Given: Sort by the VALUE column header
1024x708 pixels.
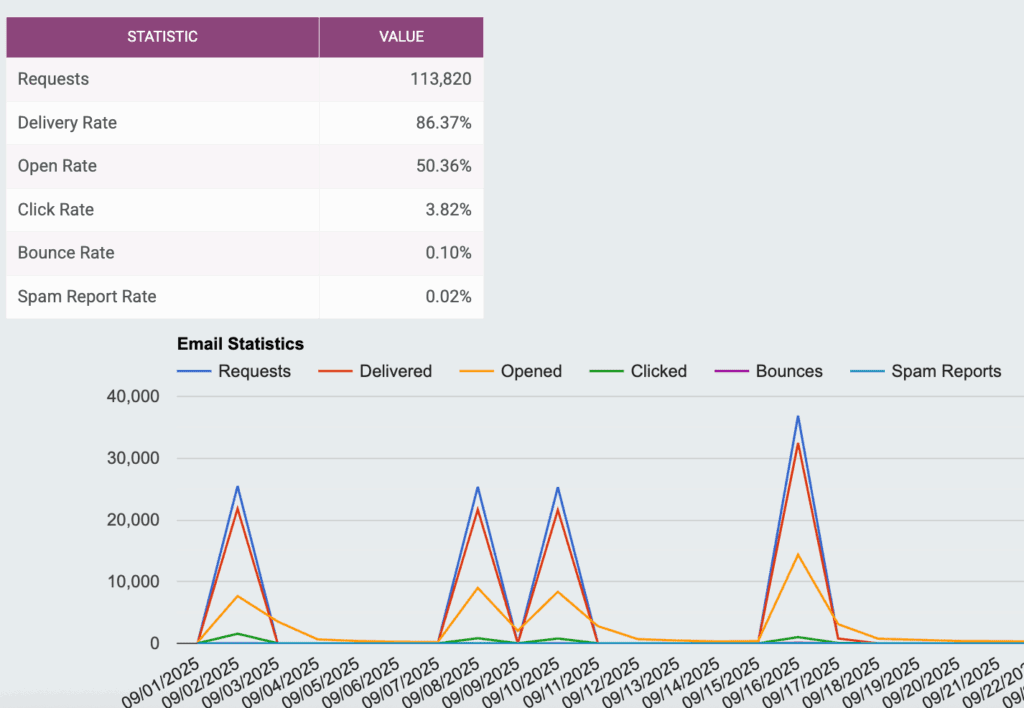Looking at the screenshot, I should pos(401,37).
